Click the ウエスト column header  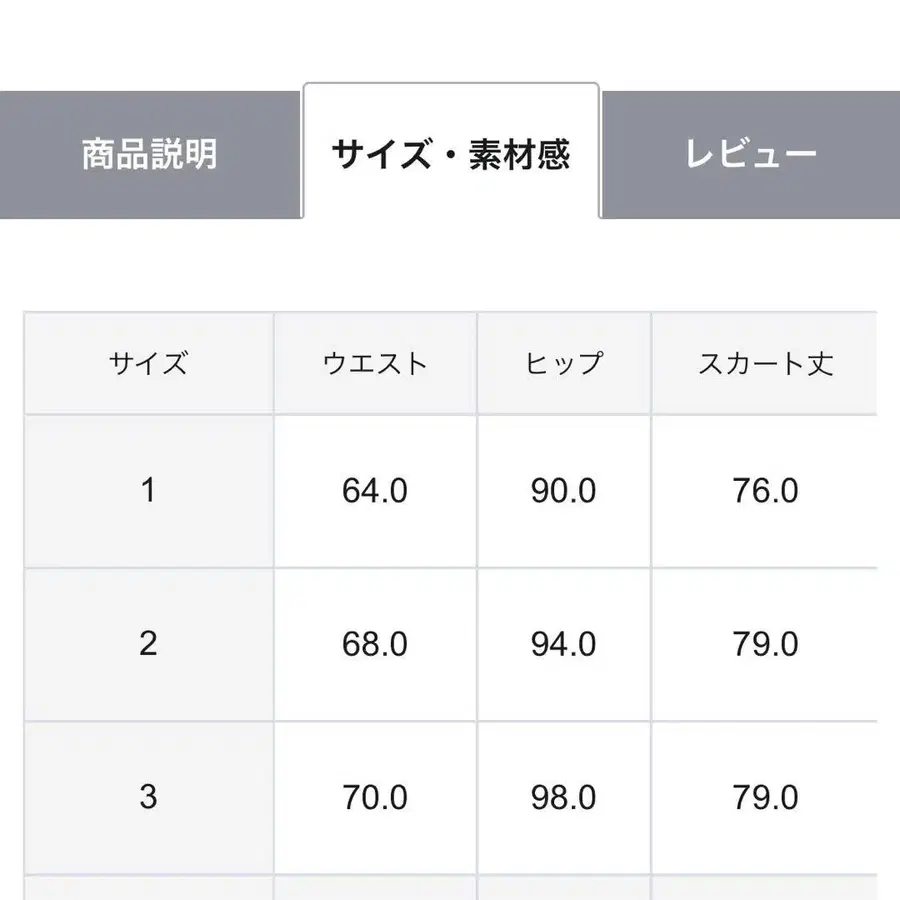click(372, 363)
